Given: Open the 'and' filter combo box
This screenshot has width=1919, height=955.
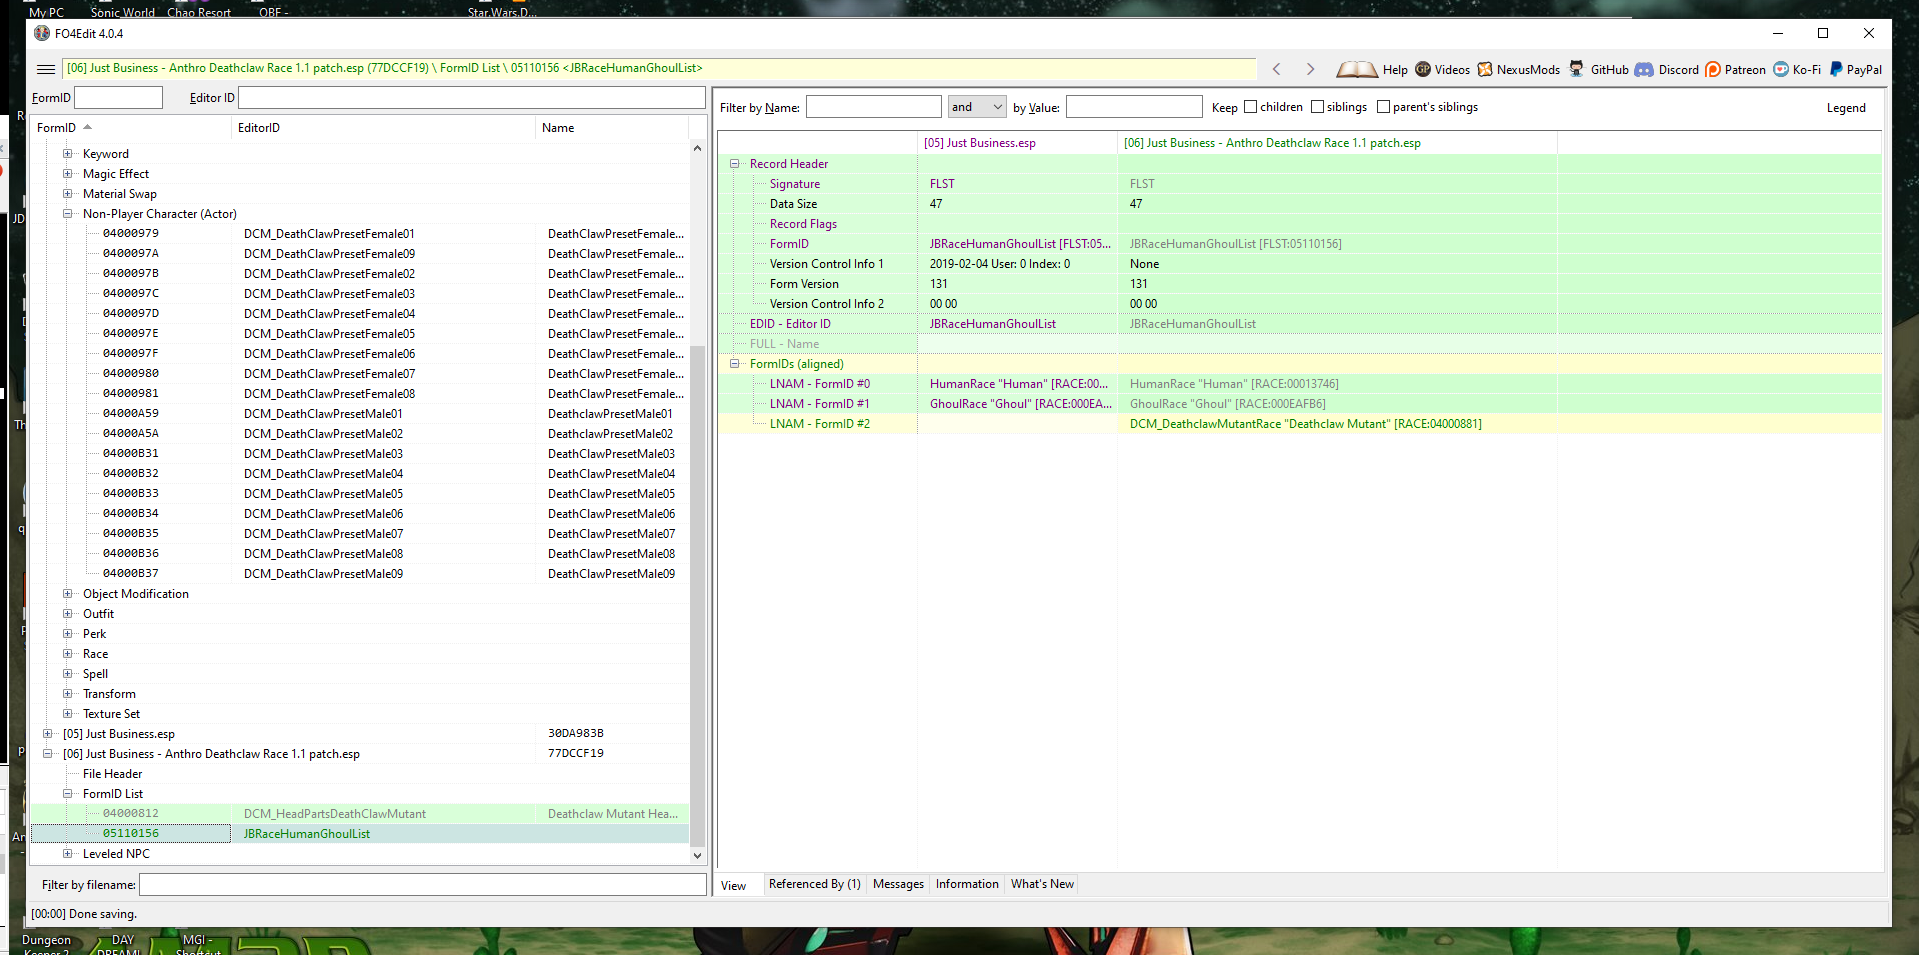Looking at the screenshot, I should point(977,107).
